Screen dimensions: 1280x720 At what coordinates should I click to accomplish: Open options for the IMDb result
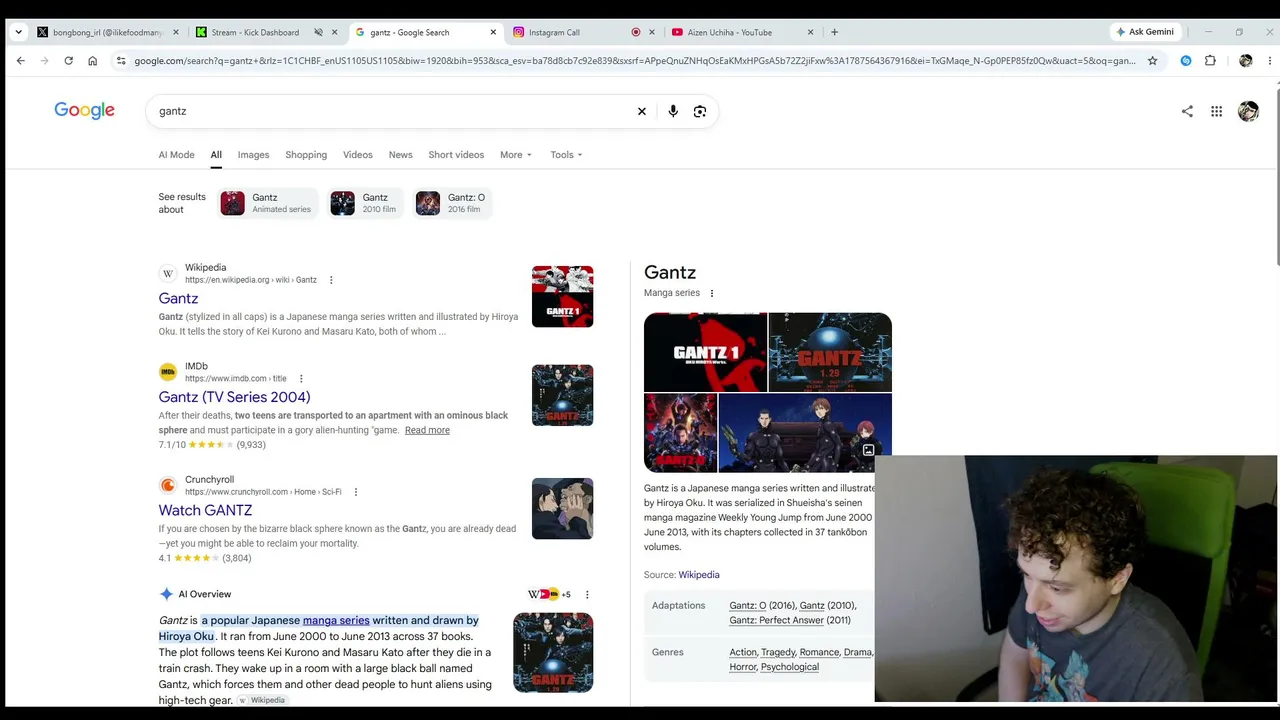[301, 379]
